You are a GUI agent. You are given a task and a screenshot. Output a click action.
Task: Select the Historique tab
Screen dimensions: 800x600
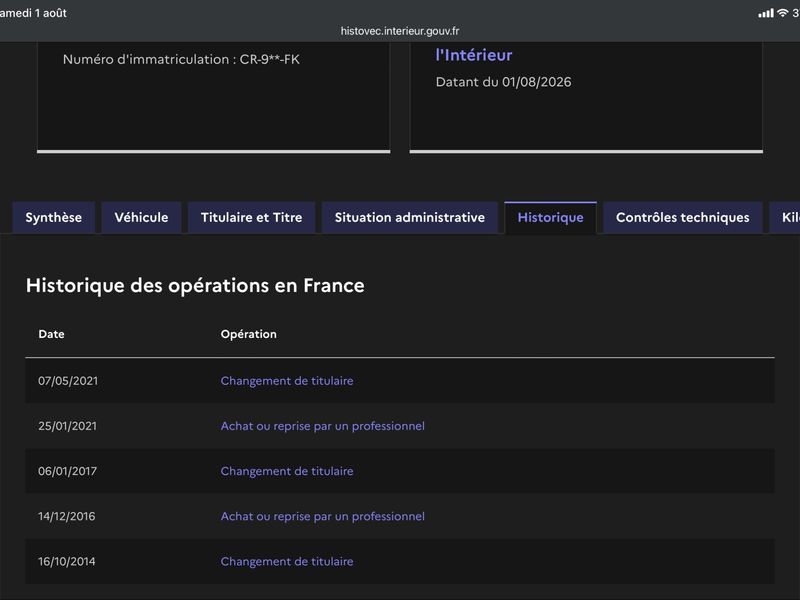[x=551, y=217]
